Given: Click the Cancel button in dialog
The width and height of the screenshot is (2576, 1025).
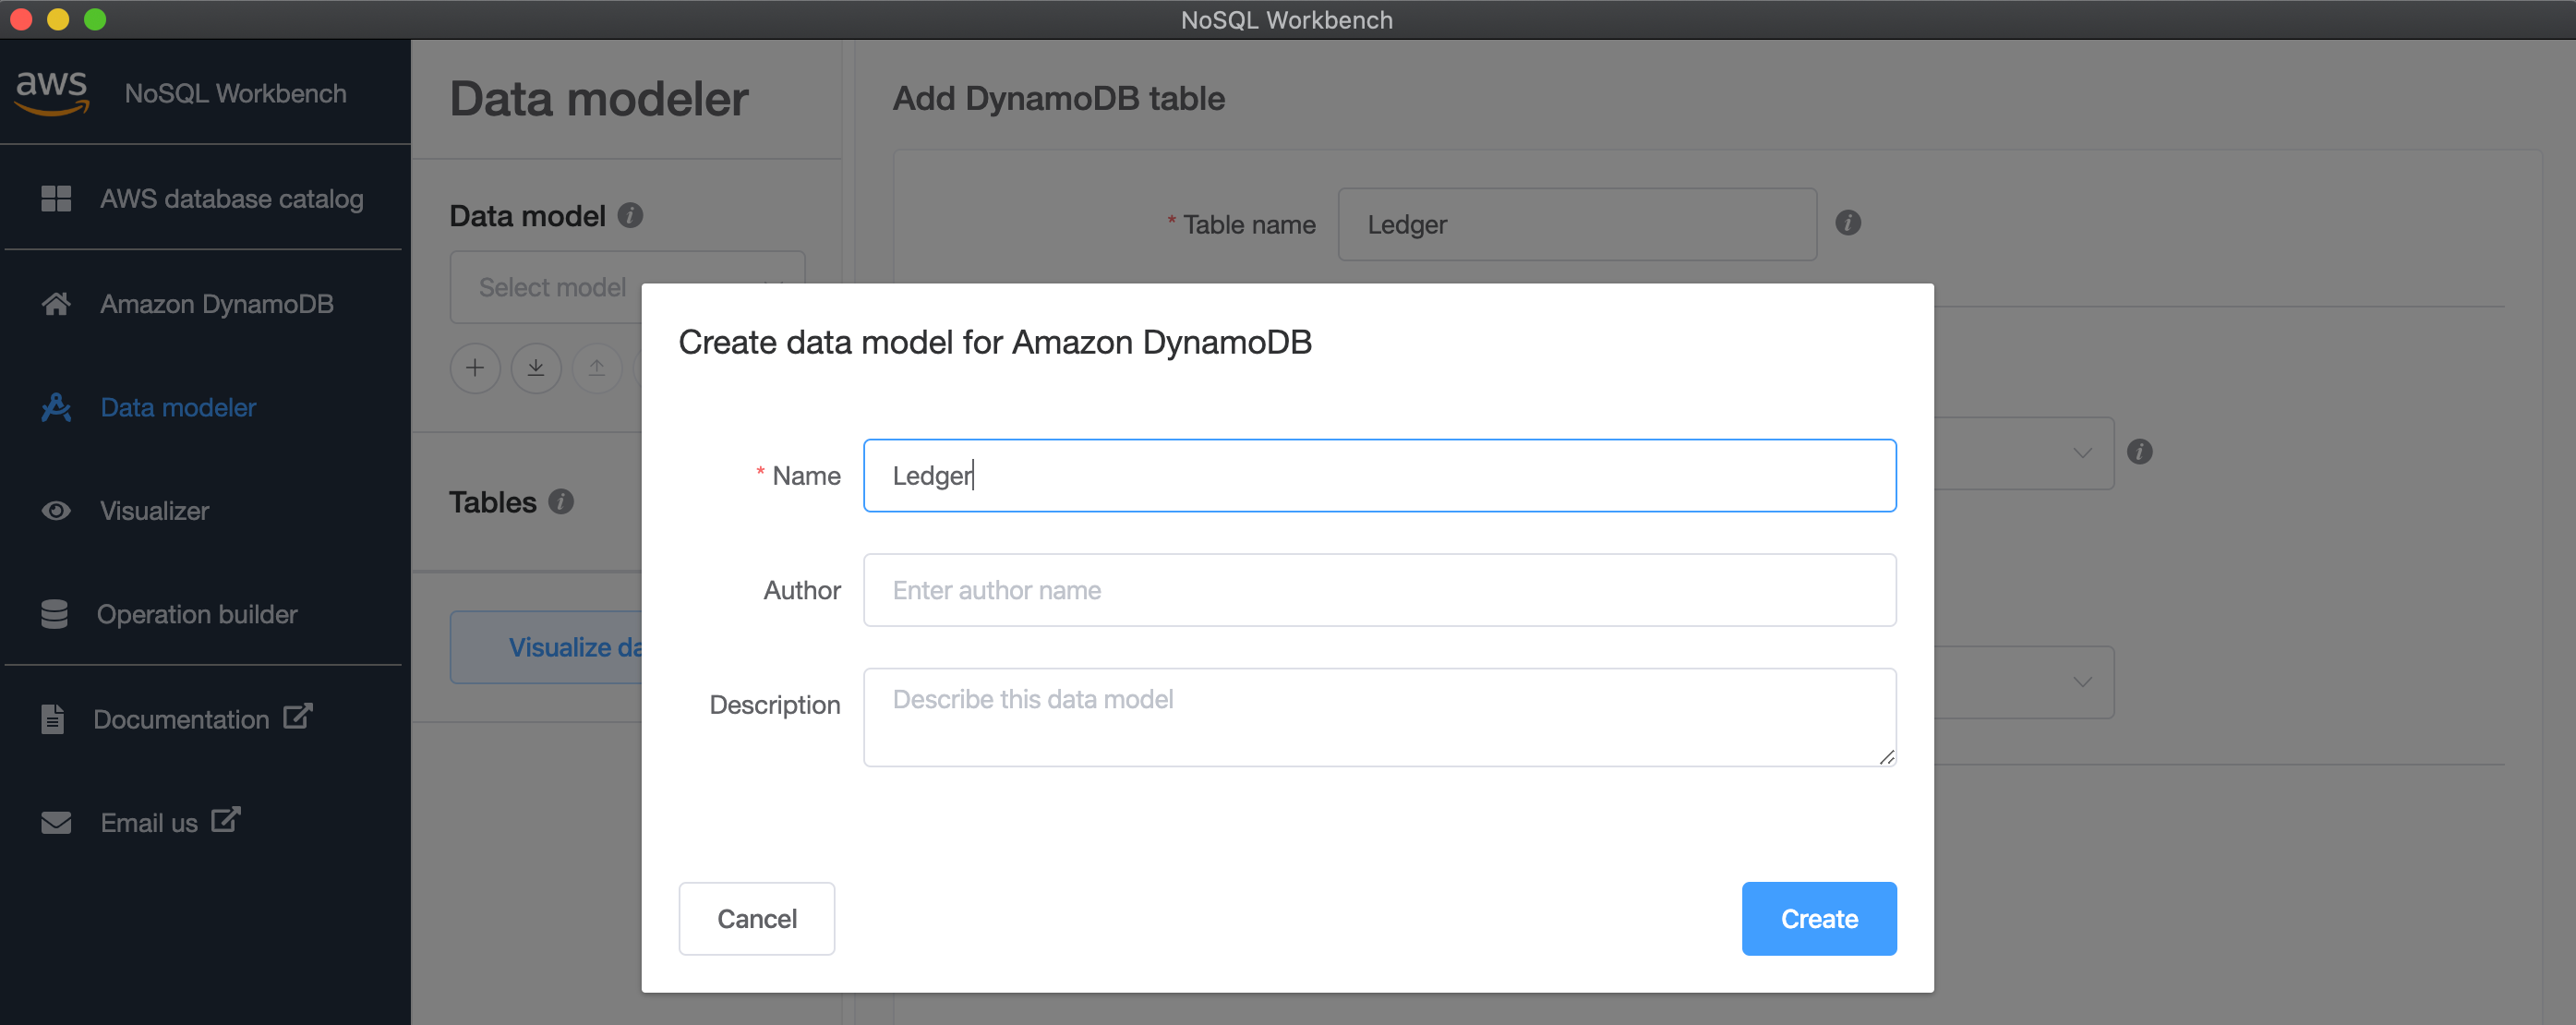Looking at the screenshot, I should tap(757, 918).
